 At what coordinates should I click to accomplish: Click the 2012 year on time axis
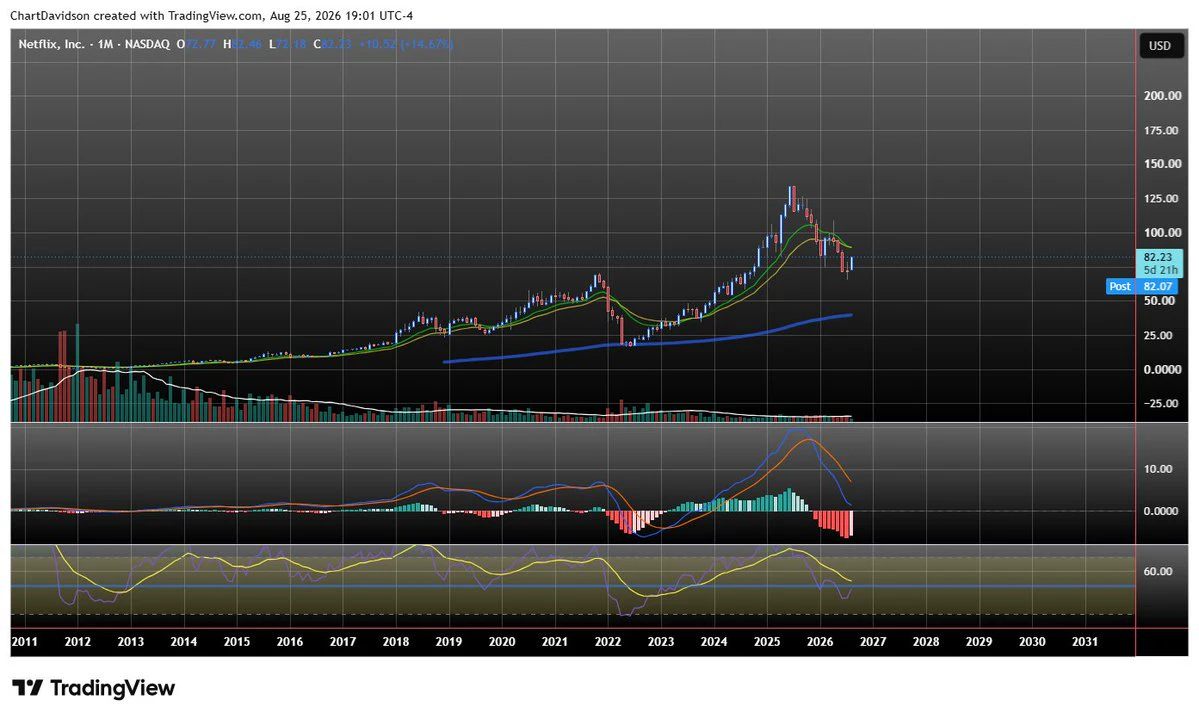[x=77, y=642]
